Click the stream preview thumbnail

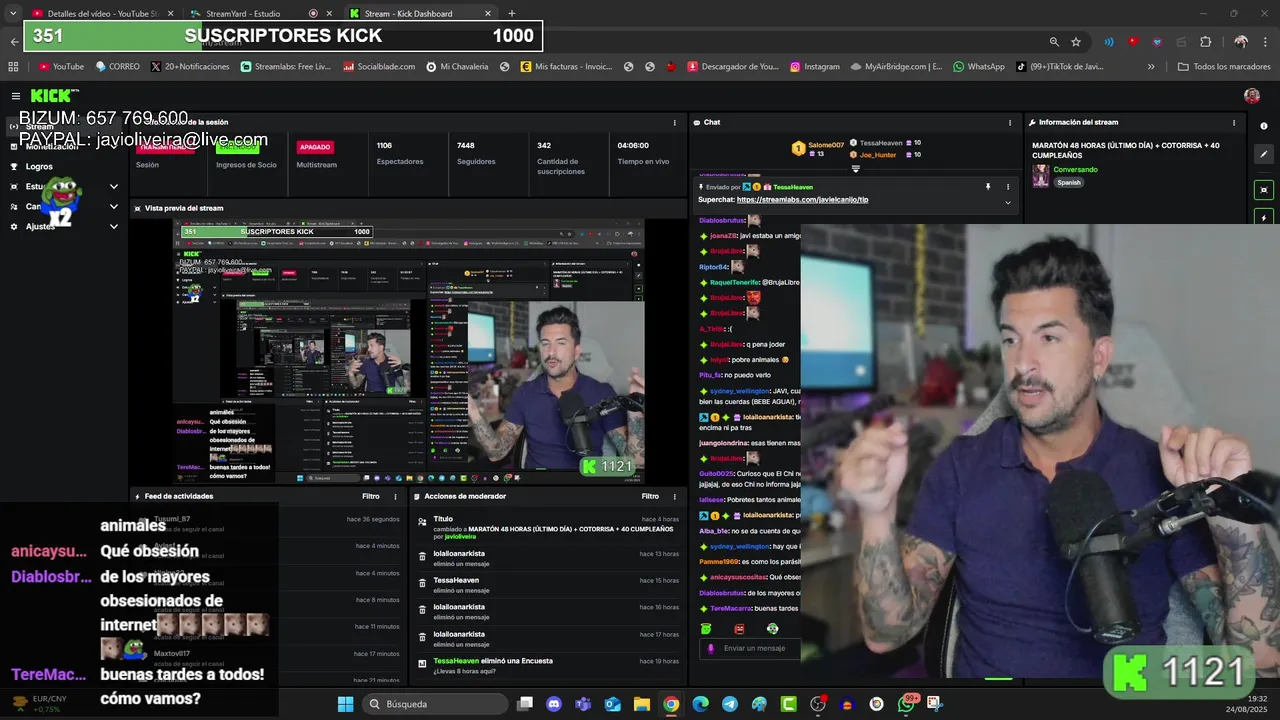(409, 351)
